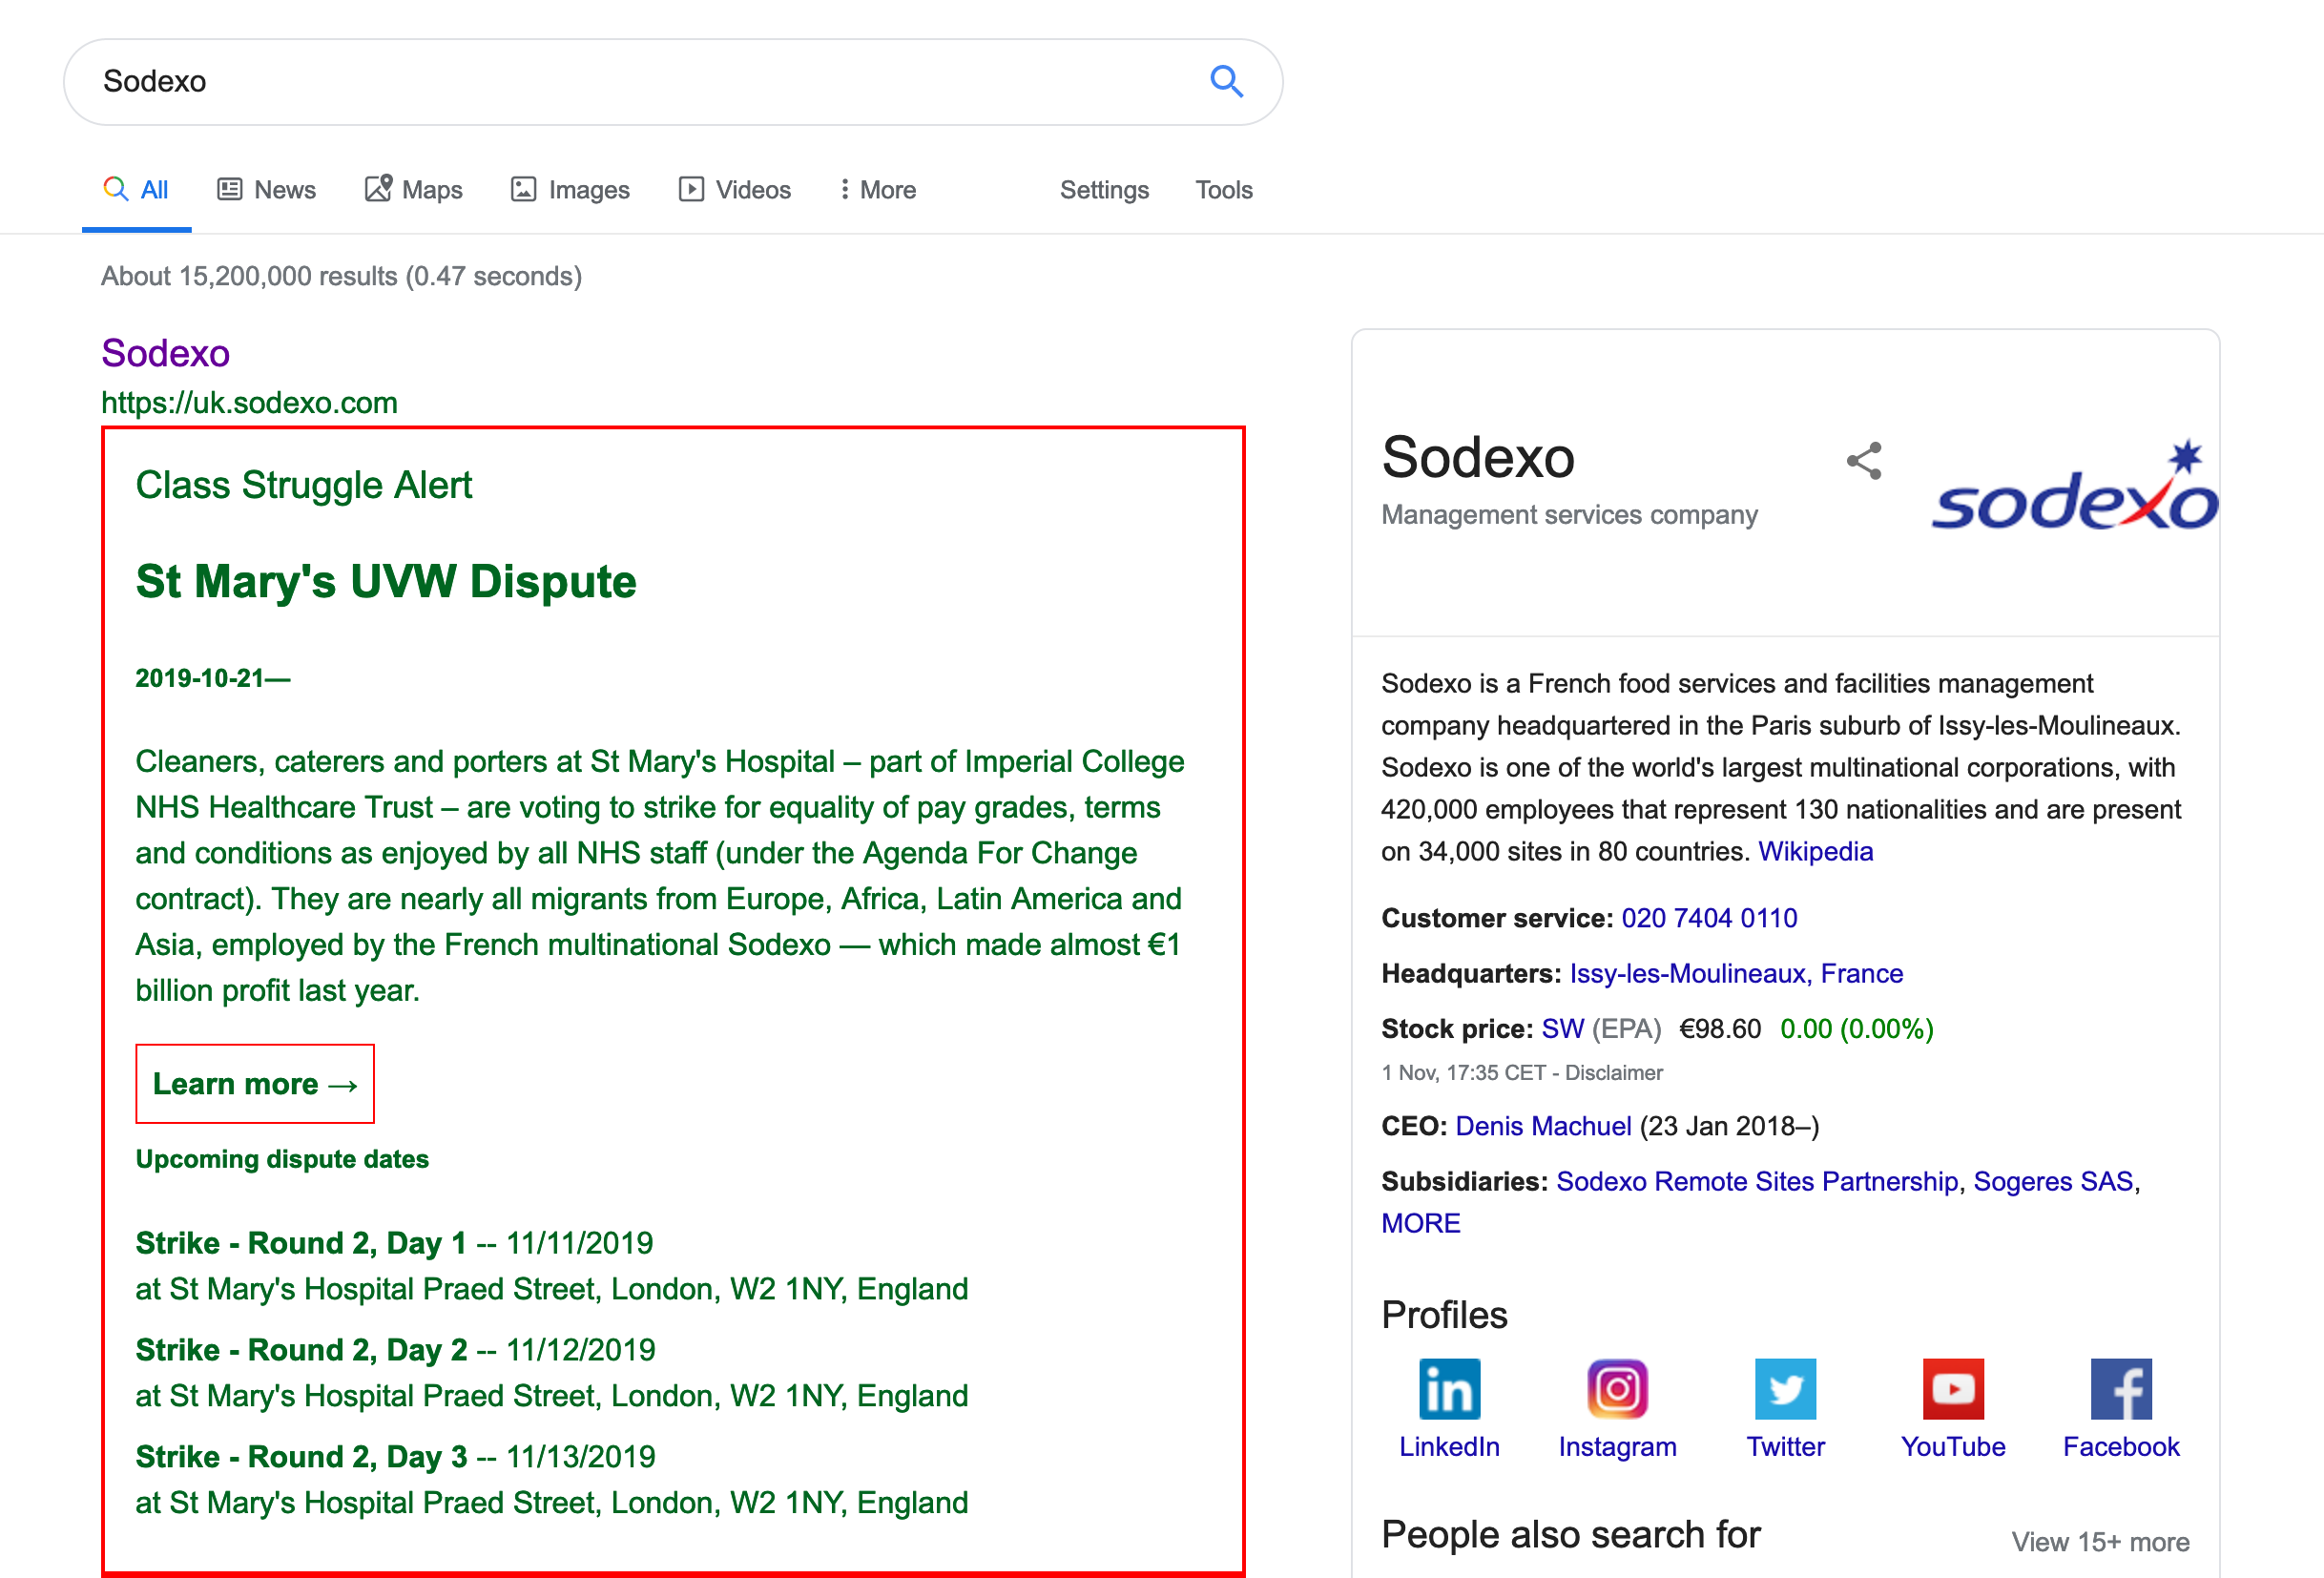Switch to the Maps tab

pos(413,189)
